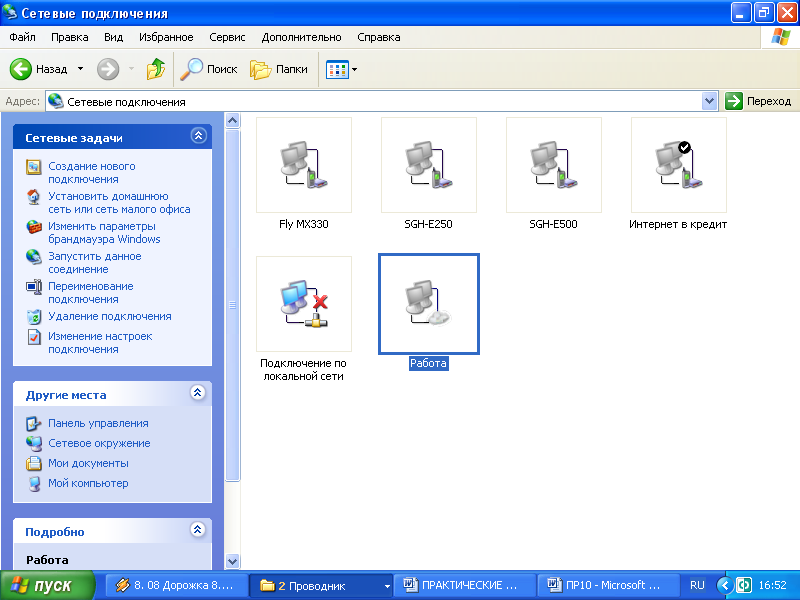This screenshot has height=600, width=800.
Task: Click the sidebar scrollbar thumb
Action: (x=233, y=305)
